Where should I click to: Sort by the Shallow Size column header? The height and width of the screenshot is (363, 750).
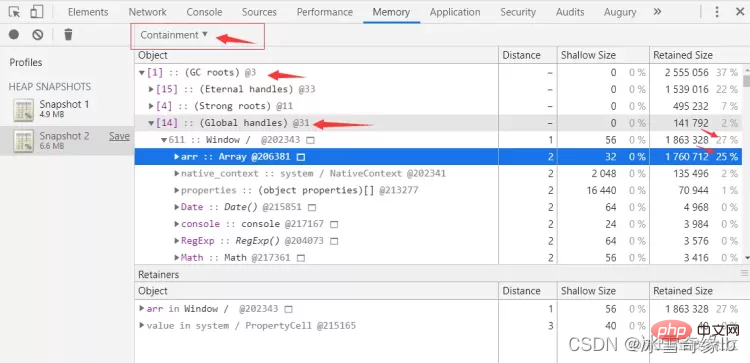[603, 55]
